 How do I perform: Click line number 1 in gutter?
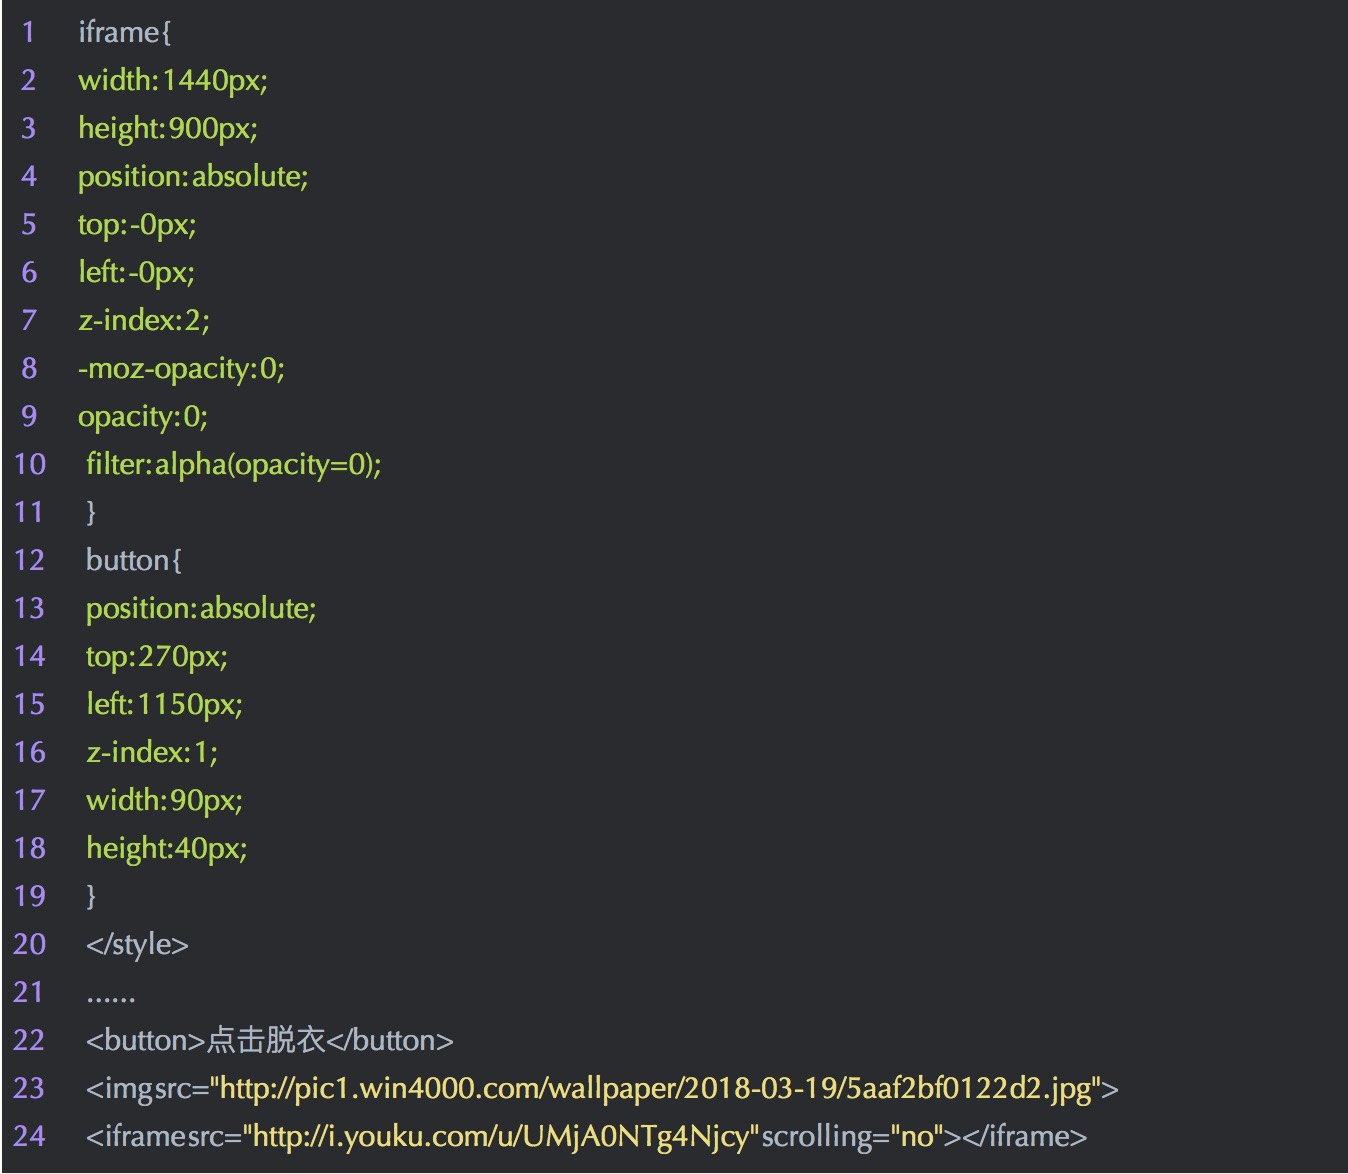click(x=28, y=33)
